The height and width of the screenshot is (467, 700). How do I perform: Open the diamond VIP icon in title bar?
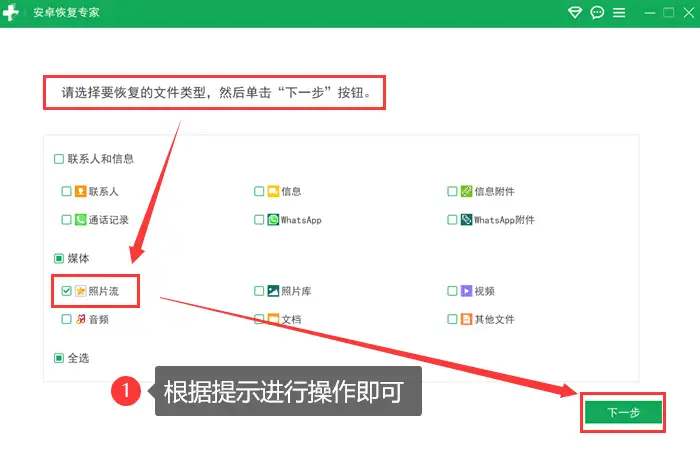point(575,13)
